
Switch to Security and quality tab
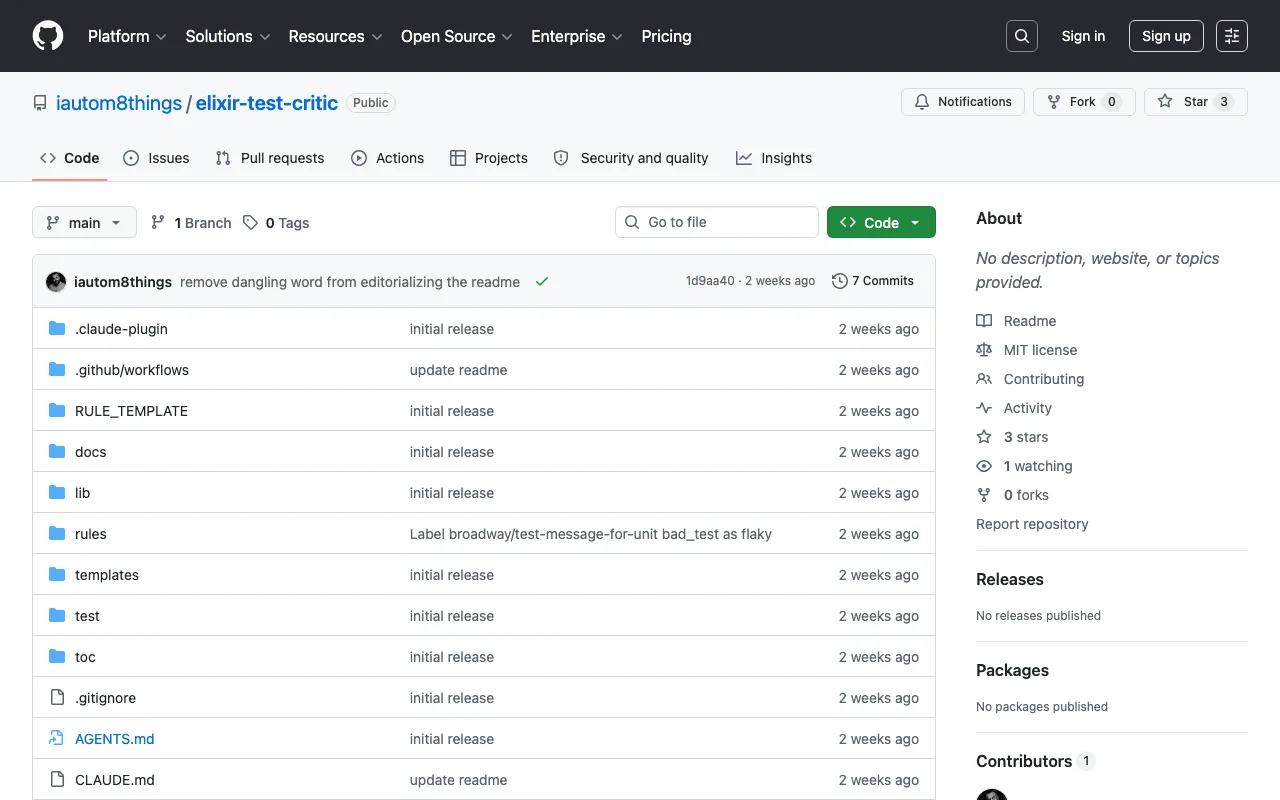click(x=631, y=158)
